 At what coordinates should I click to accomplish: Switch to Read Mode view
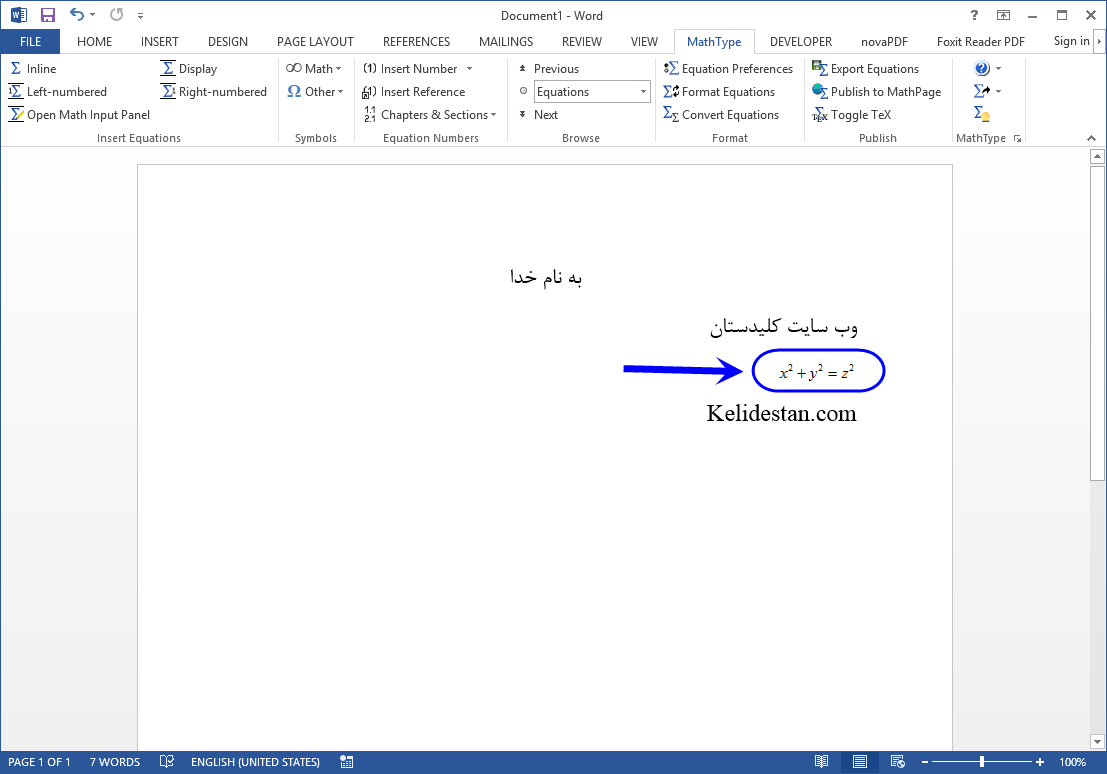coord(821,762)
